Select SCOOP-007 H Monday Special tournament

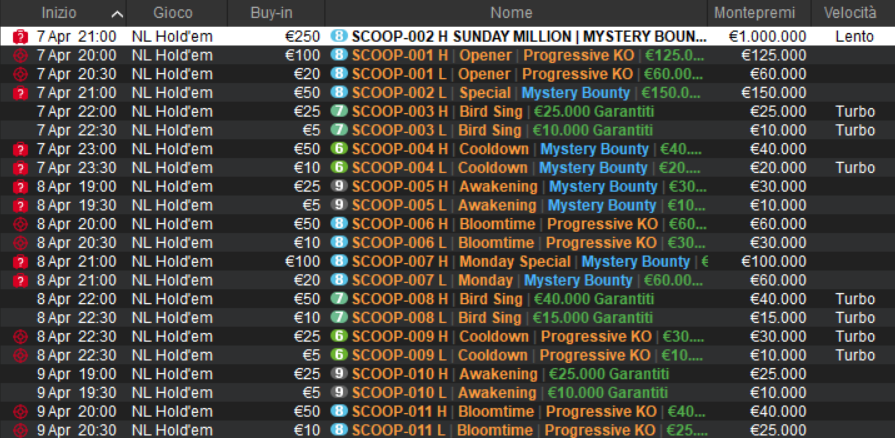point(530,262)
